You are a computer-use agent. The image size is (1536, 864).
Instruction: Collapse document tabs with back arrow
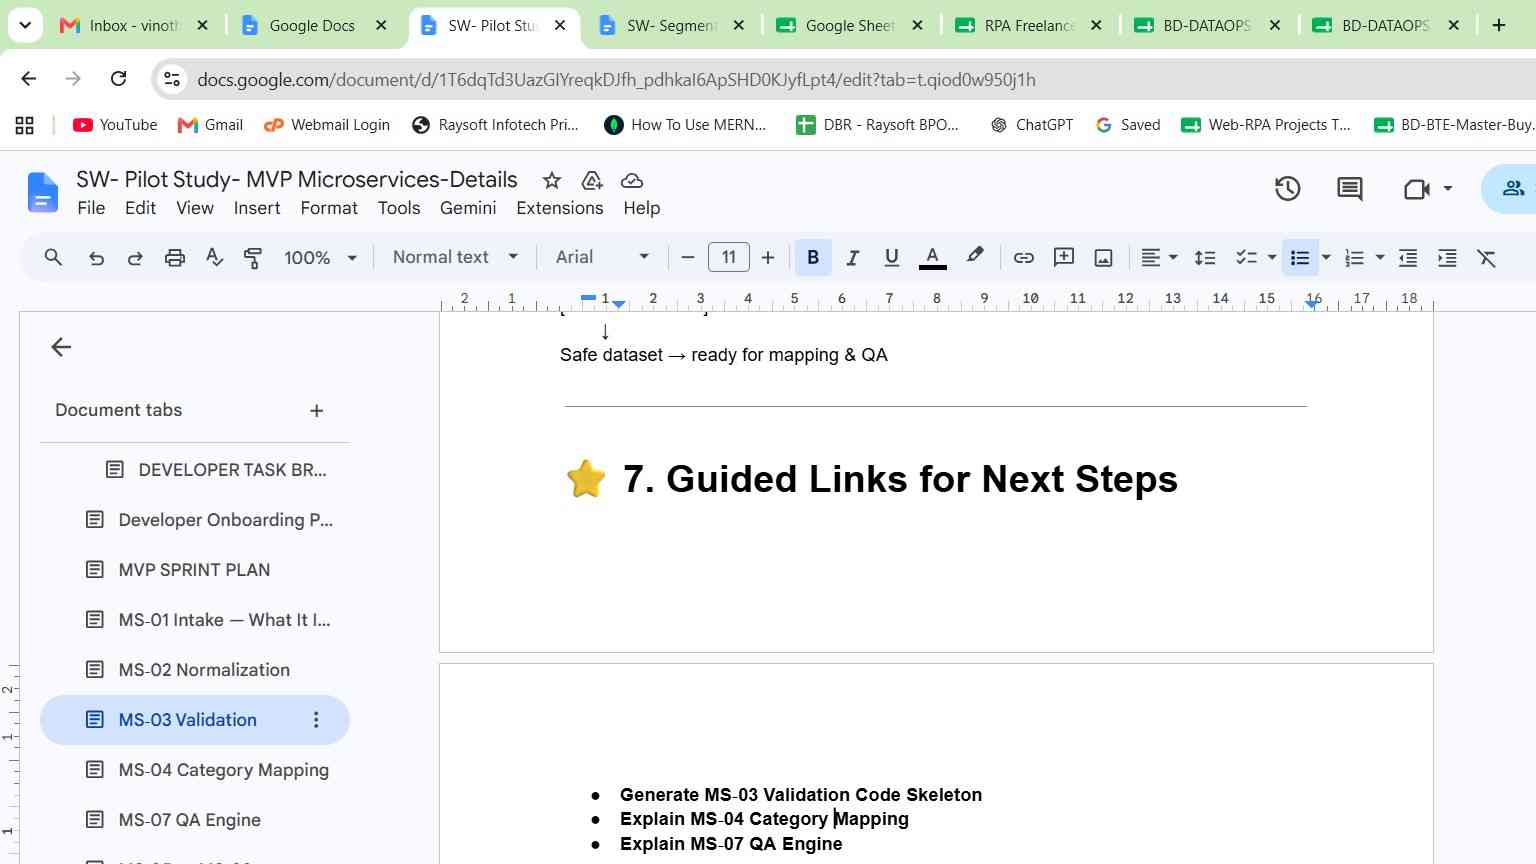tap(61, 347)
